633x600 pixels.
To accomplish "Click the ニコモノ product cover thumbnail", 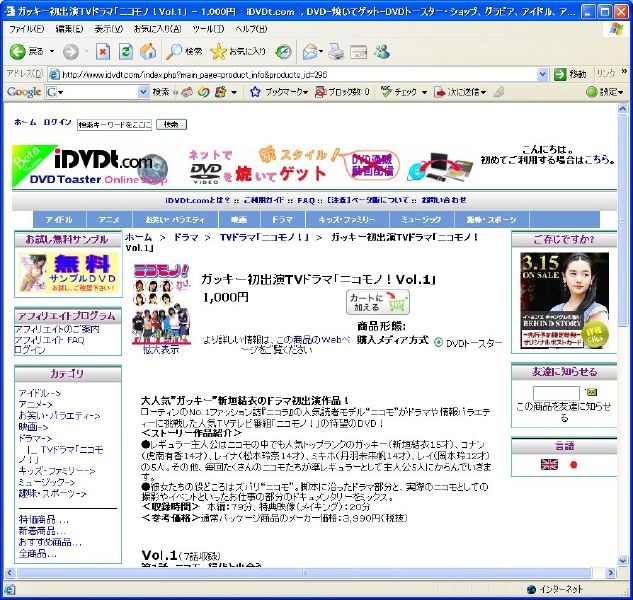I will [x=161, y=304].
